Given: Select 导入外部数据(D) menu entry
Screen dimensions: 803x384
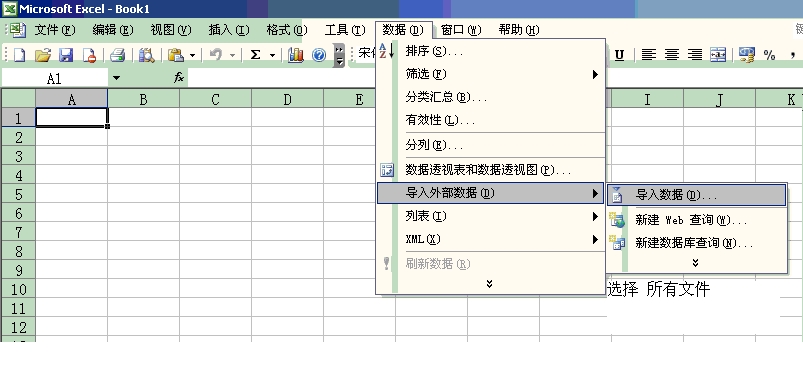Looking at the screenshot, I should (x=491, y=193).
